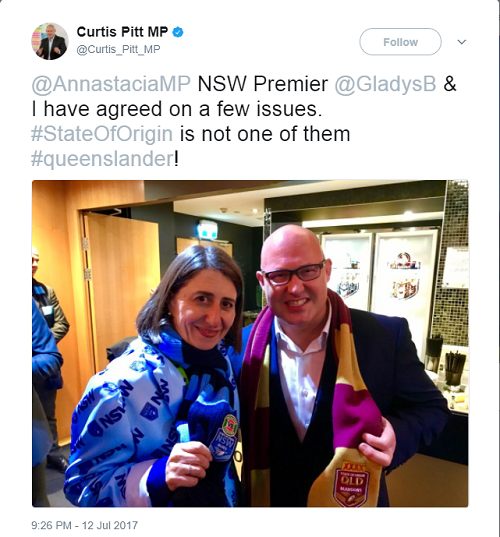Image resolution: width=500 pixels, height=537 pixels.
Task: Click the phrase "I have agreed on a few issues"
Action: click(175, 110)
